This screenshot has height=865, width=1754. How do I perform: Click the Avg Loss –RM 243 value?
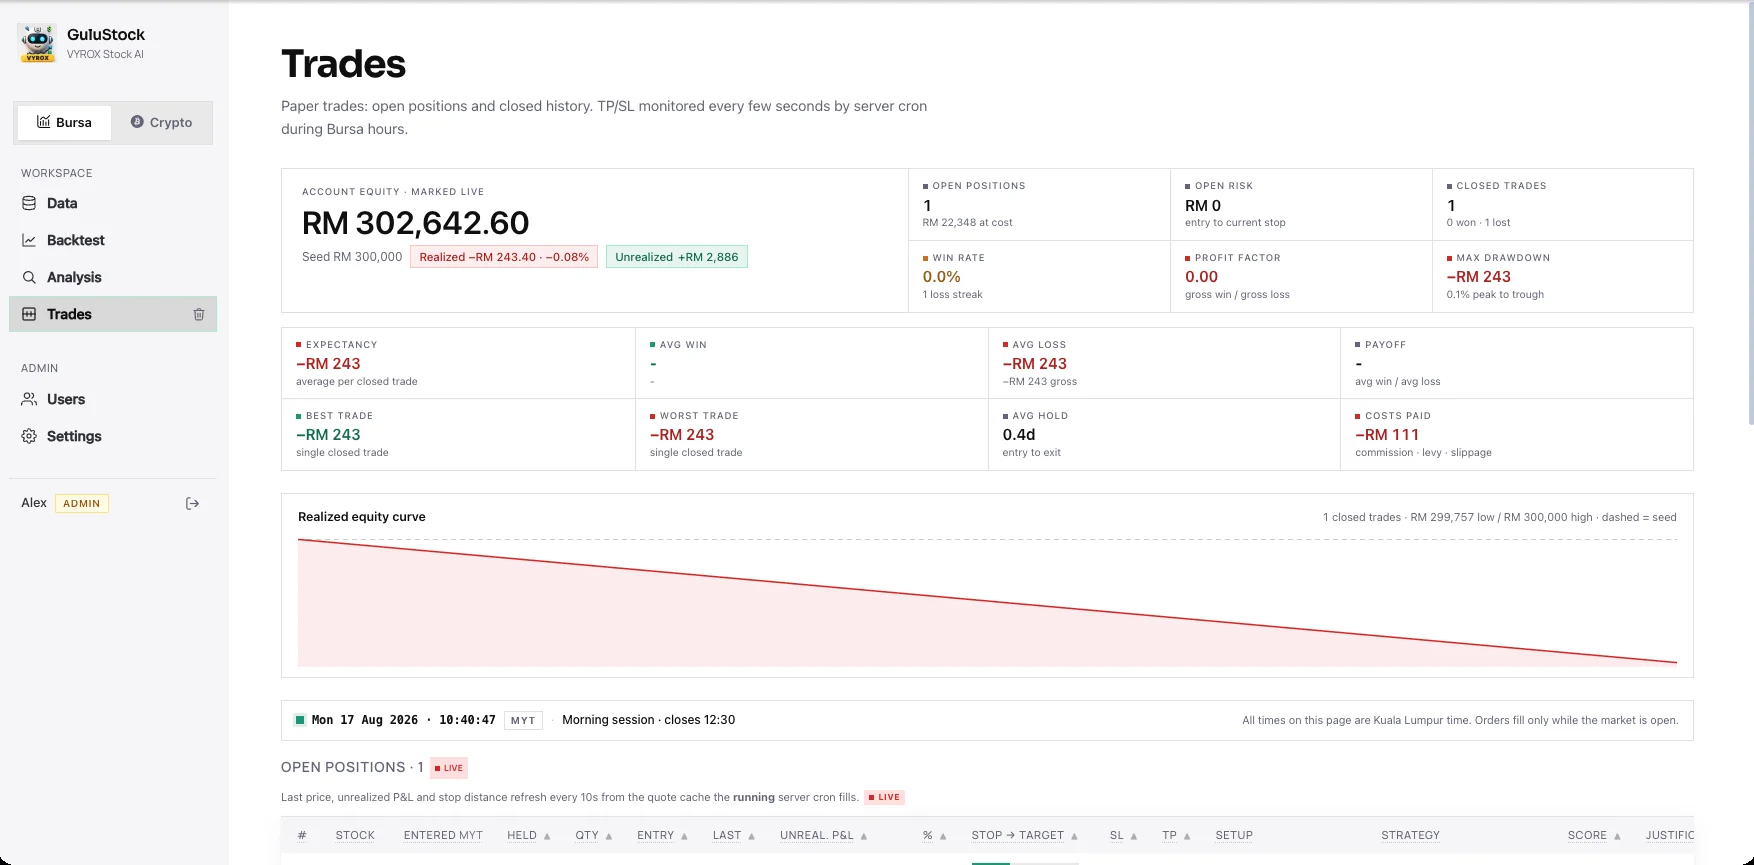point(1034,364)
